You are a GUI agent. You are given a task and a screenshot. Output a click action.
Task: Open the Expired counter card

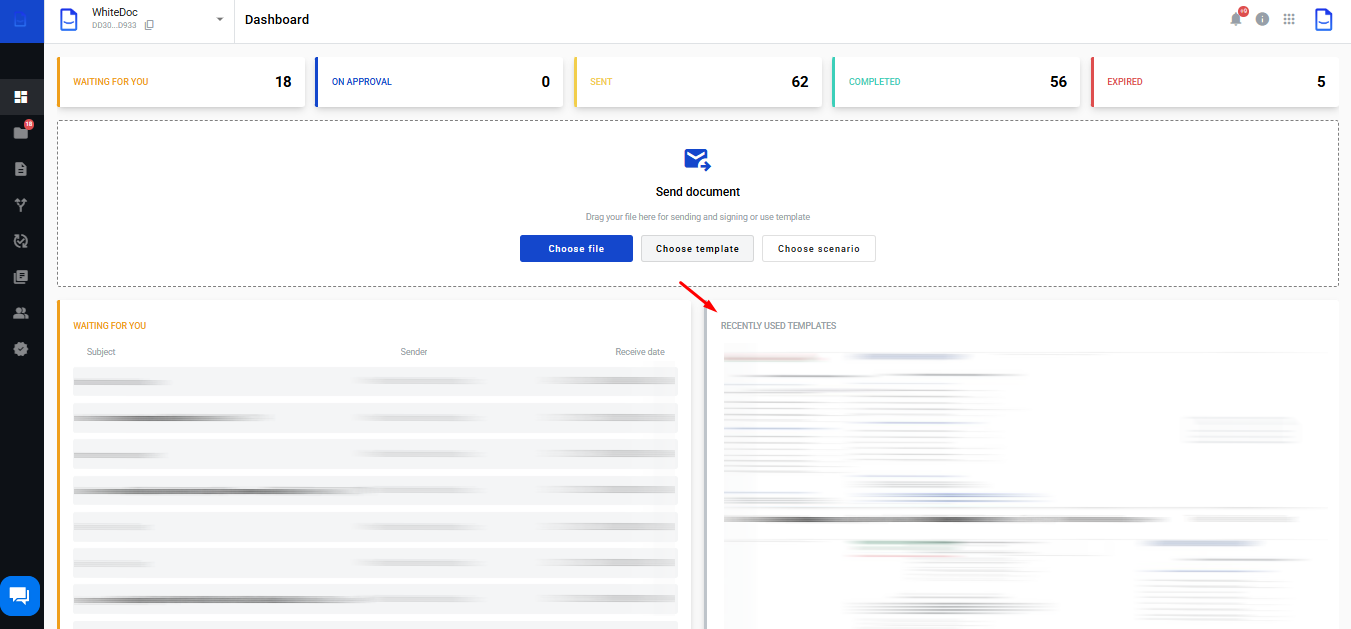click(1215, 82)
